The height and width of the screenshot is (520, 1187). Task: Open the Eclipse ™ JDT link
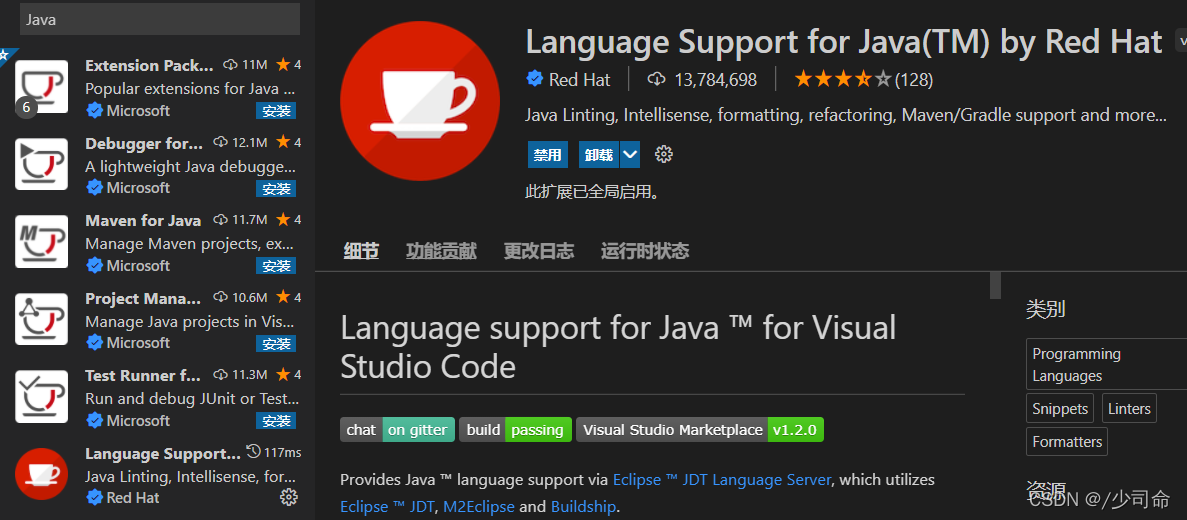pos(388,506)
